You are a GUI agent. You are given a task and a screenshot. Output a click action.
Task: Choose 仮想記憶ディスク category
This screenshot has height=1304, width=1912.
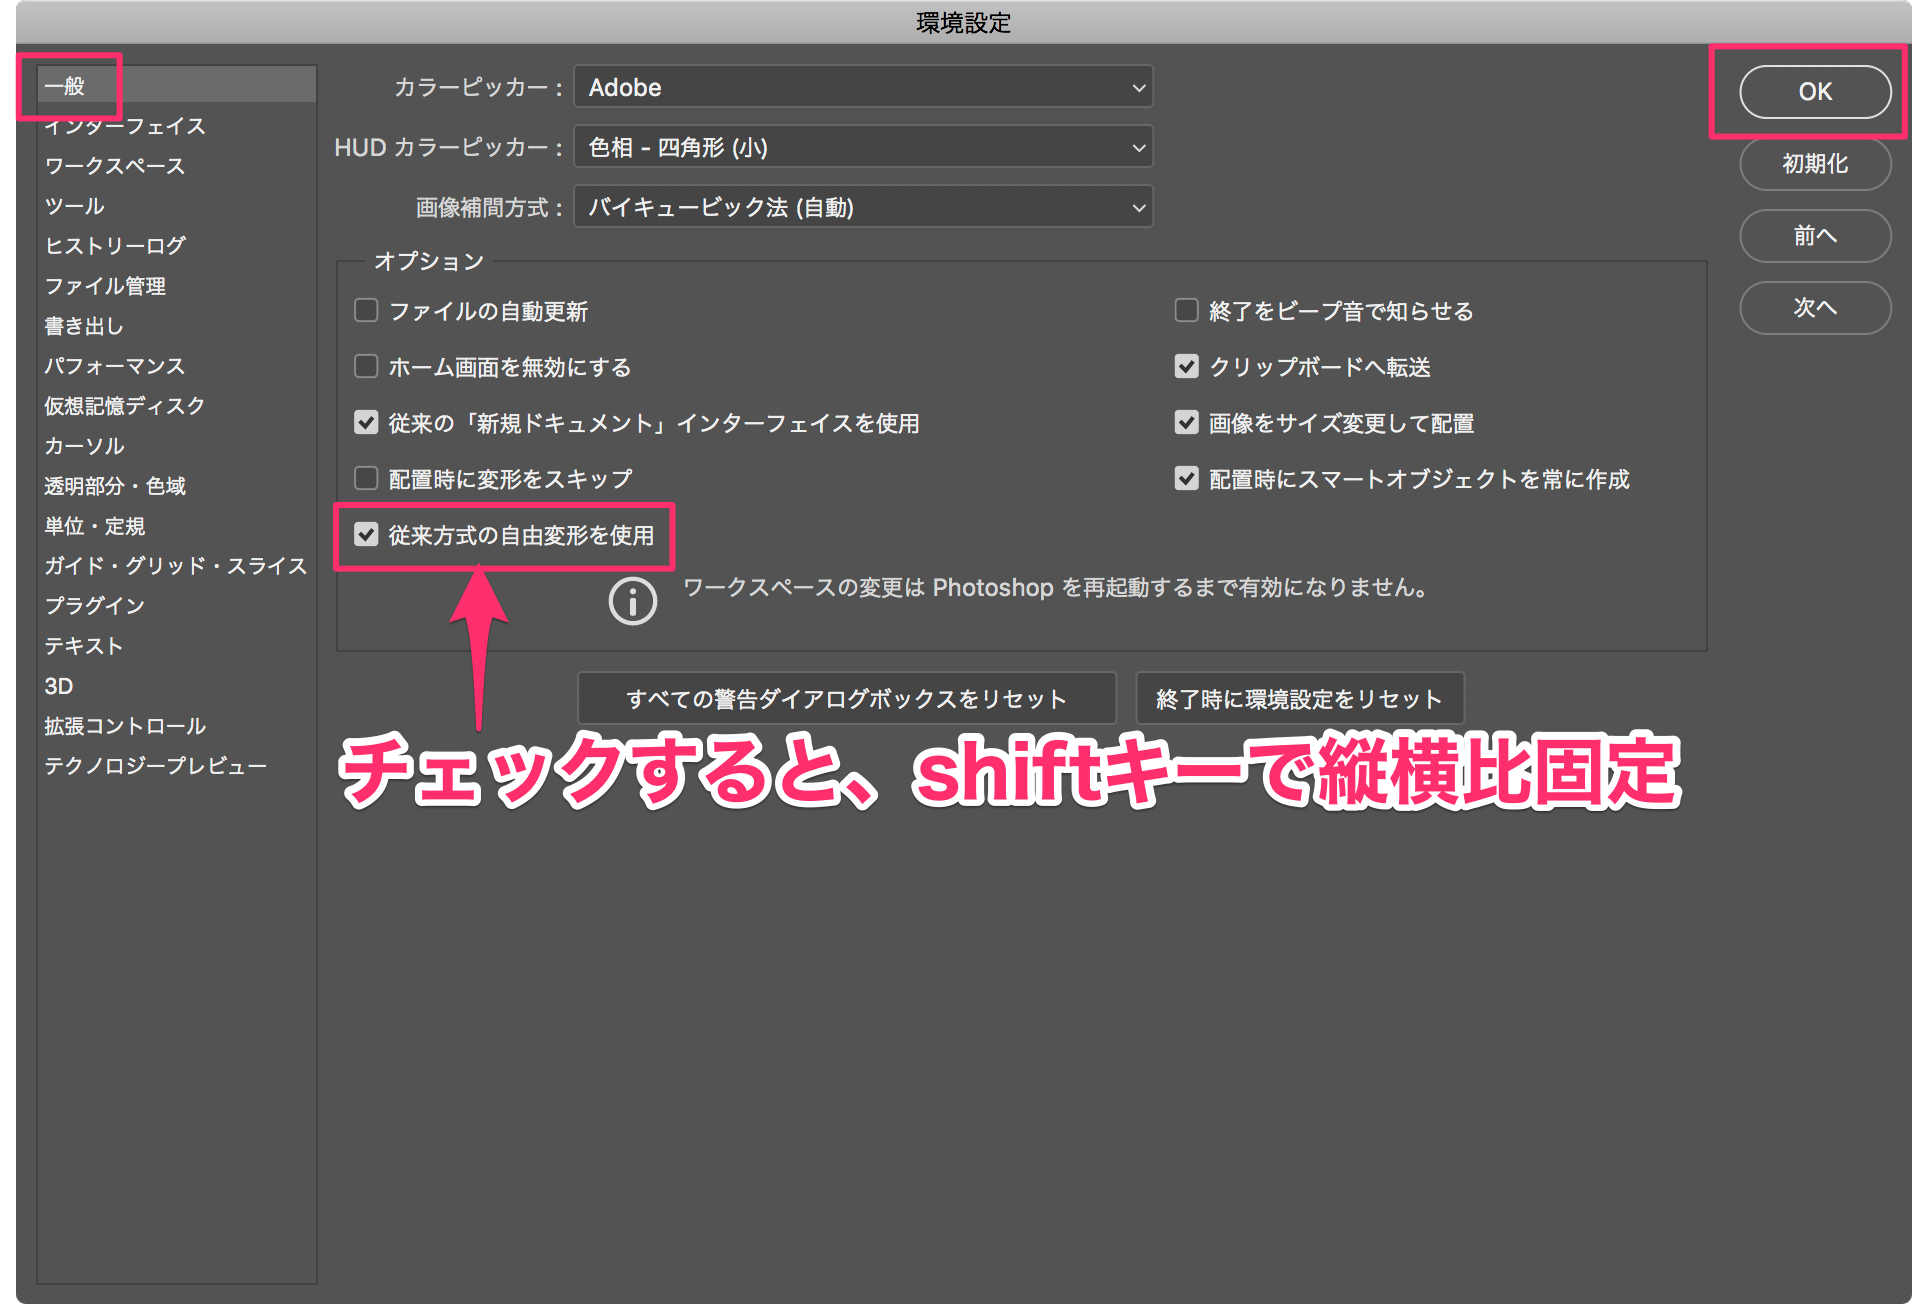(177, 406)
